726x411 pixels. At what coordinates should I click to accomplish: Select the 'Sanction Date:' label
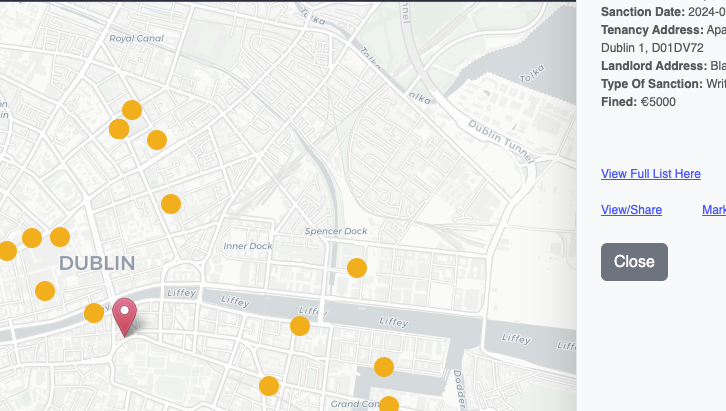(643, 12)
